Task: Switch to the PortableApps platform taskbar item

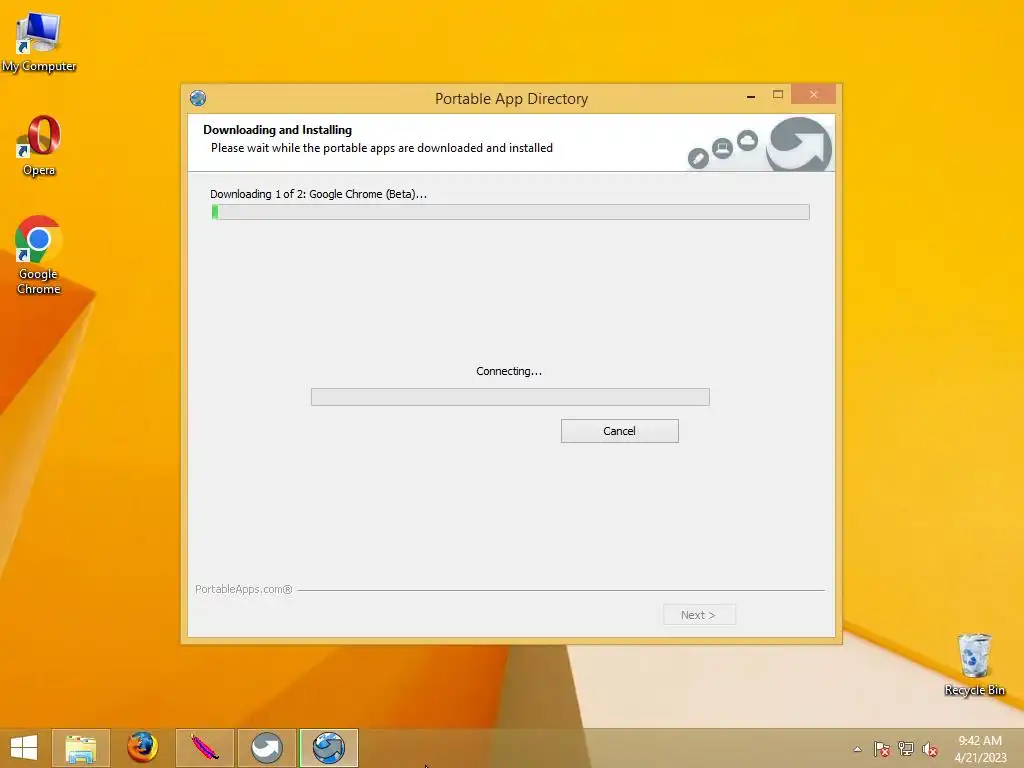Action: pos(266,748)
